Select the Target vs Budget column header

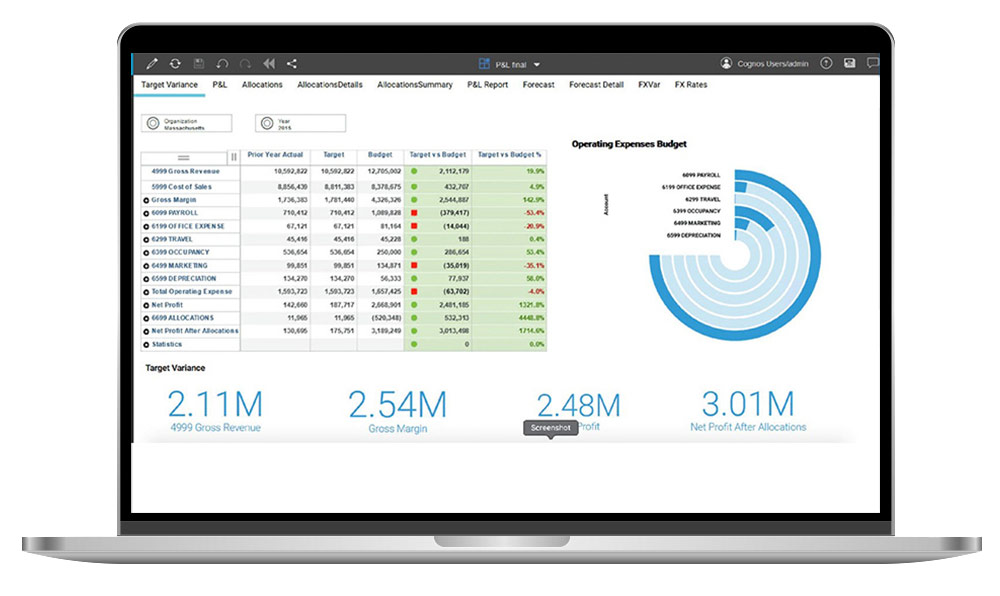[x=438, y=155]
